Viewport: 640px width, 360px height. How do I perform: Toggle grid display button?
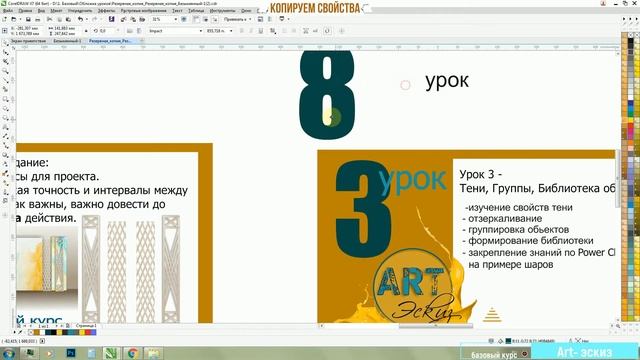click(205, 19)
